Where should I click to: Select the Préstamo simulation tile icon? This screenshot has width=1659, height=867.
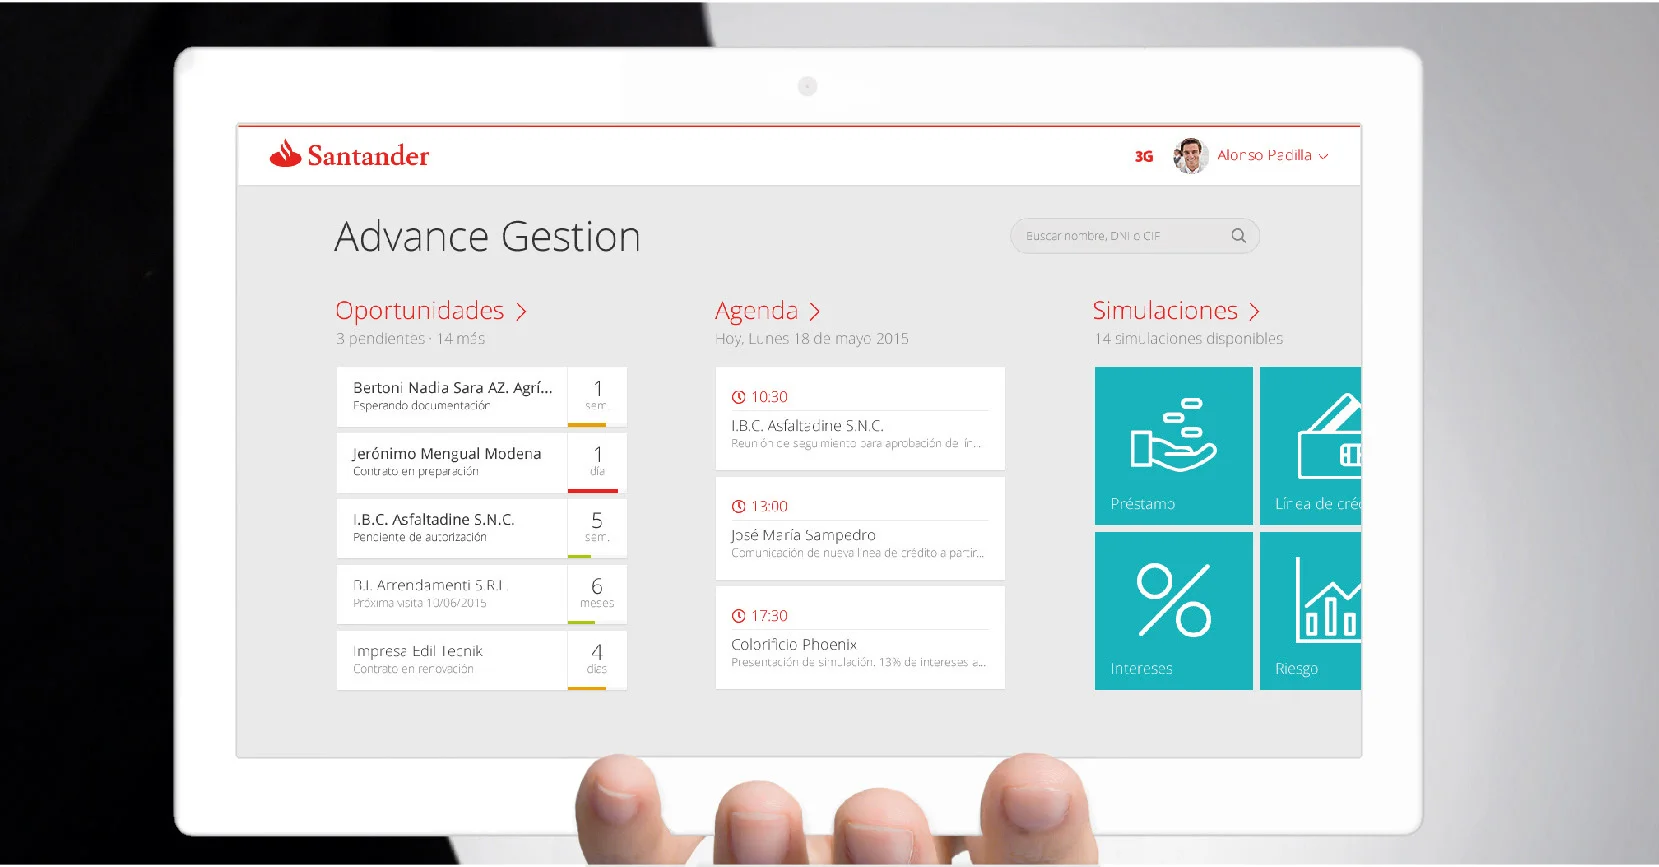(1173, 436)
